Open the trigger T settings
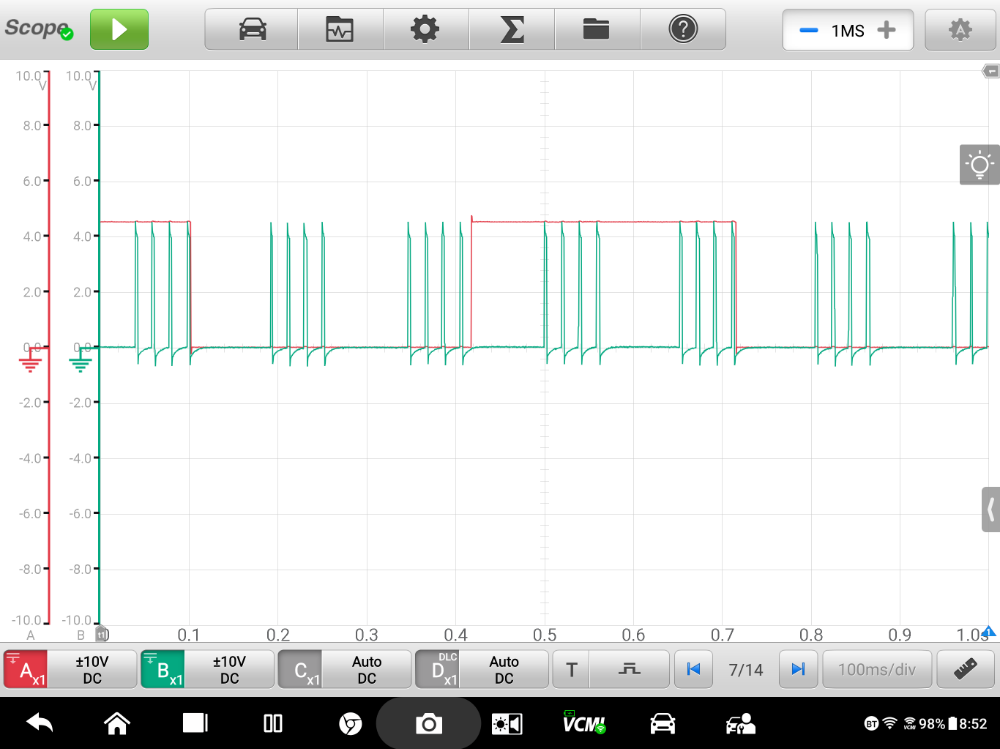The width and height of the screenshot is (1000, 749). [571, 669]
